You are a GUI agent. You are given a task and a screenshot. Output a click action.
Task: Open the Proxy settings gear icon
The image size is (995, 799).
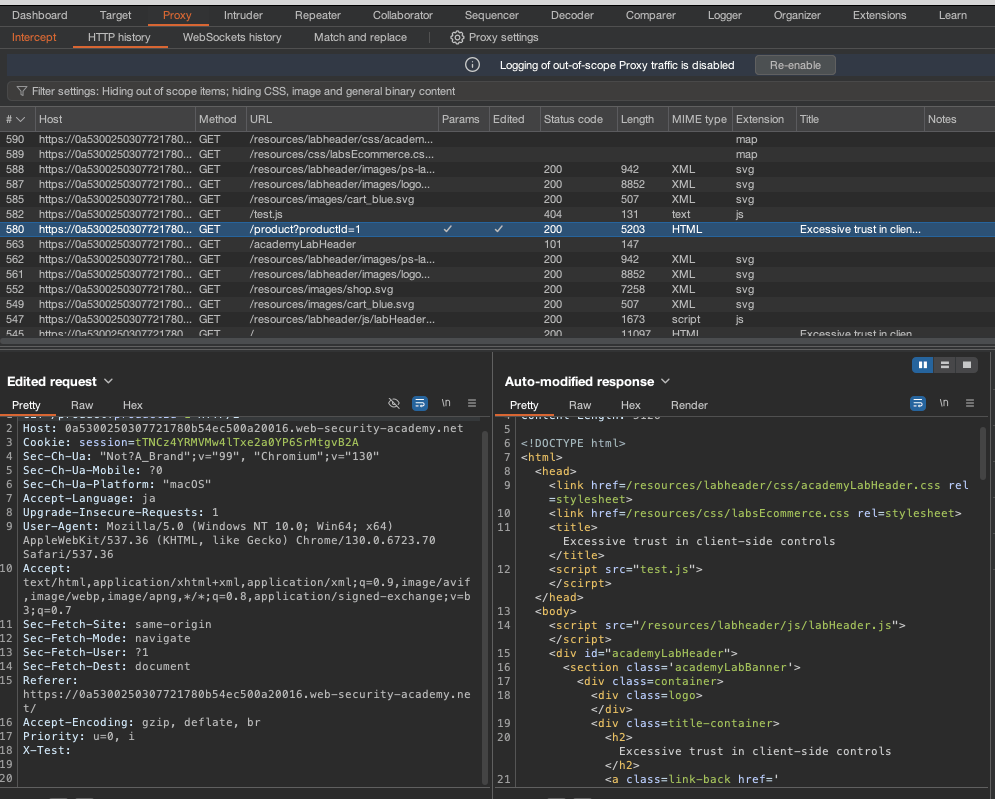coord(457,37)
